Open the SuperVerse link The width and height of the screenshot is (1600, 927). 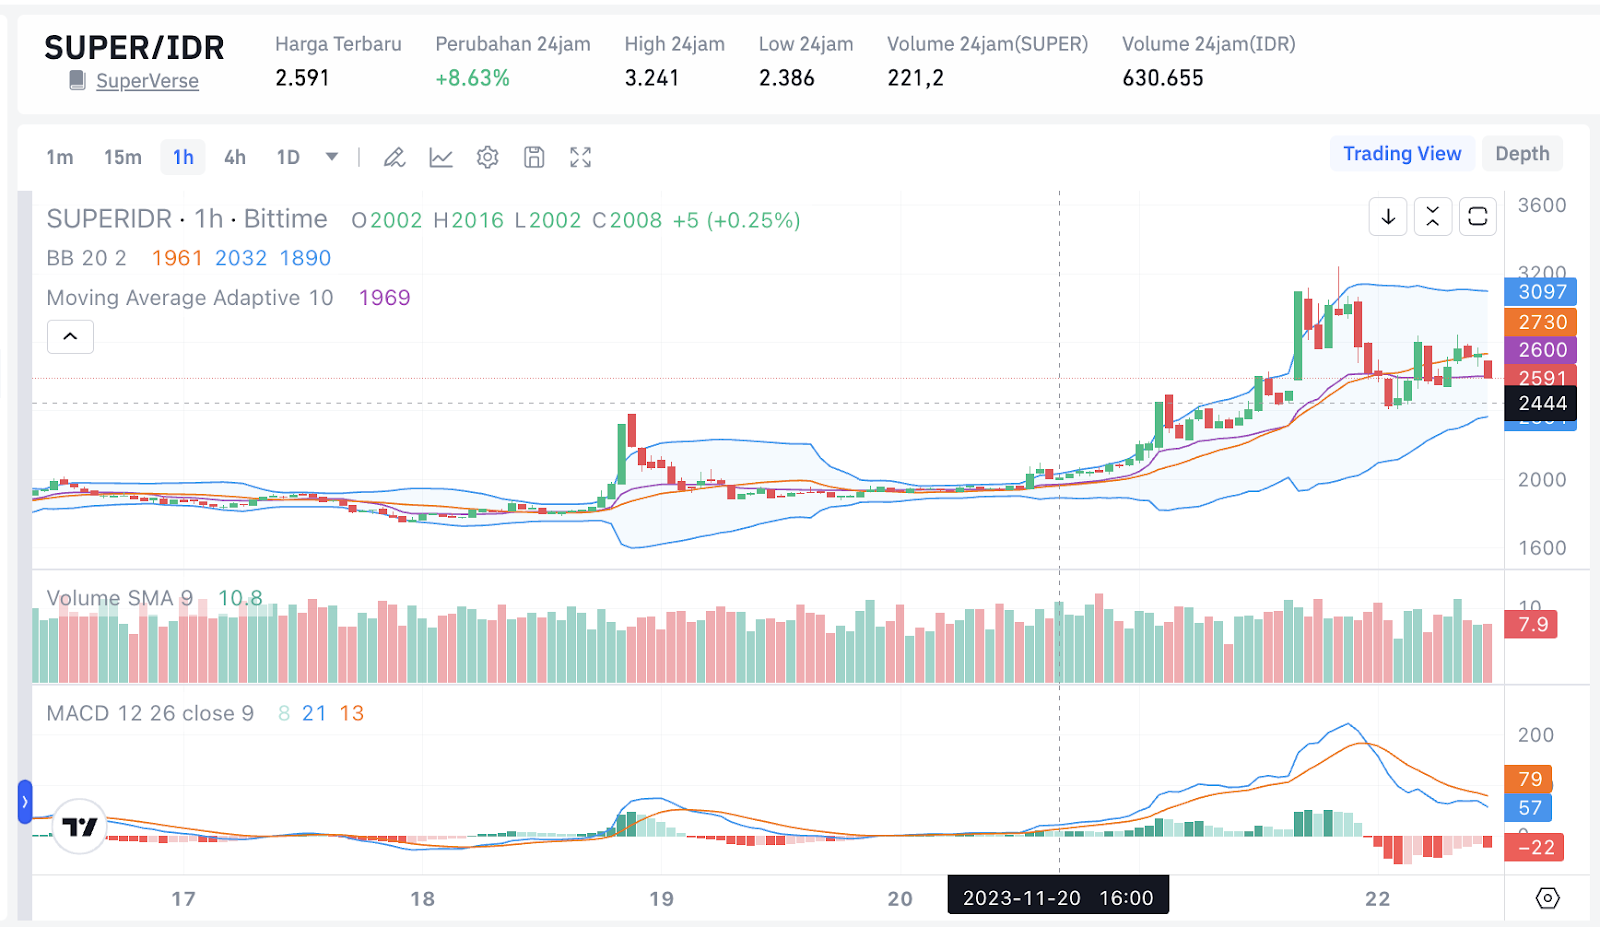tap(147, 81)
